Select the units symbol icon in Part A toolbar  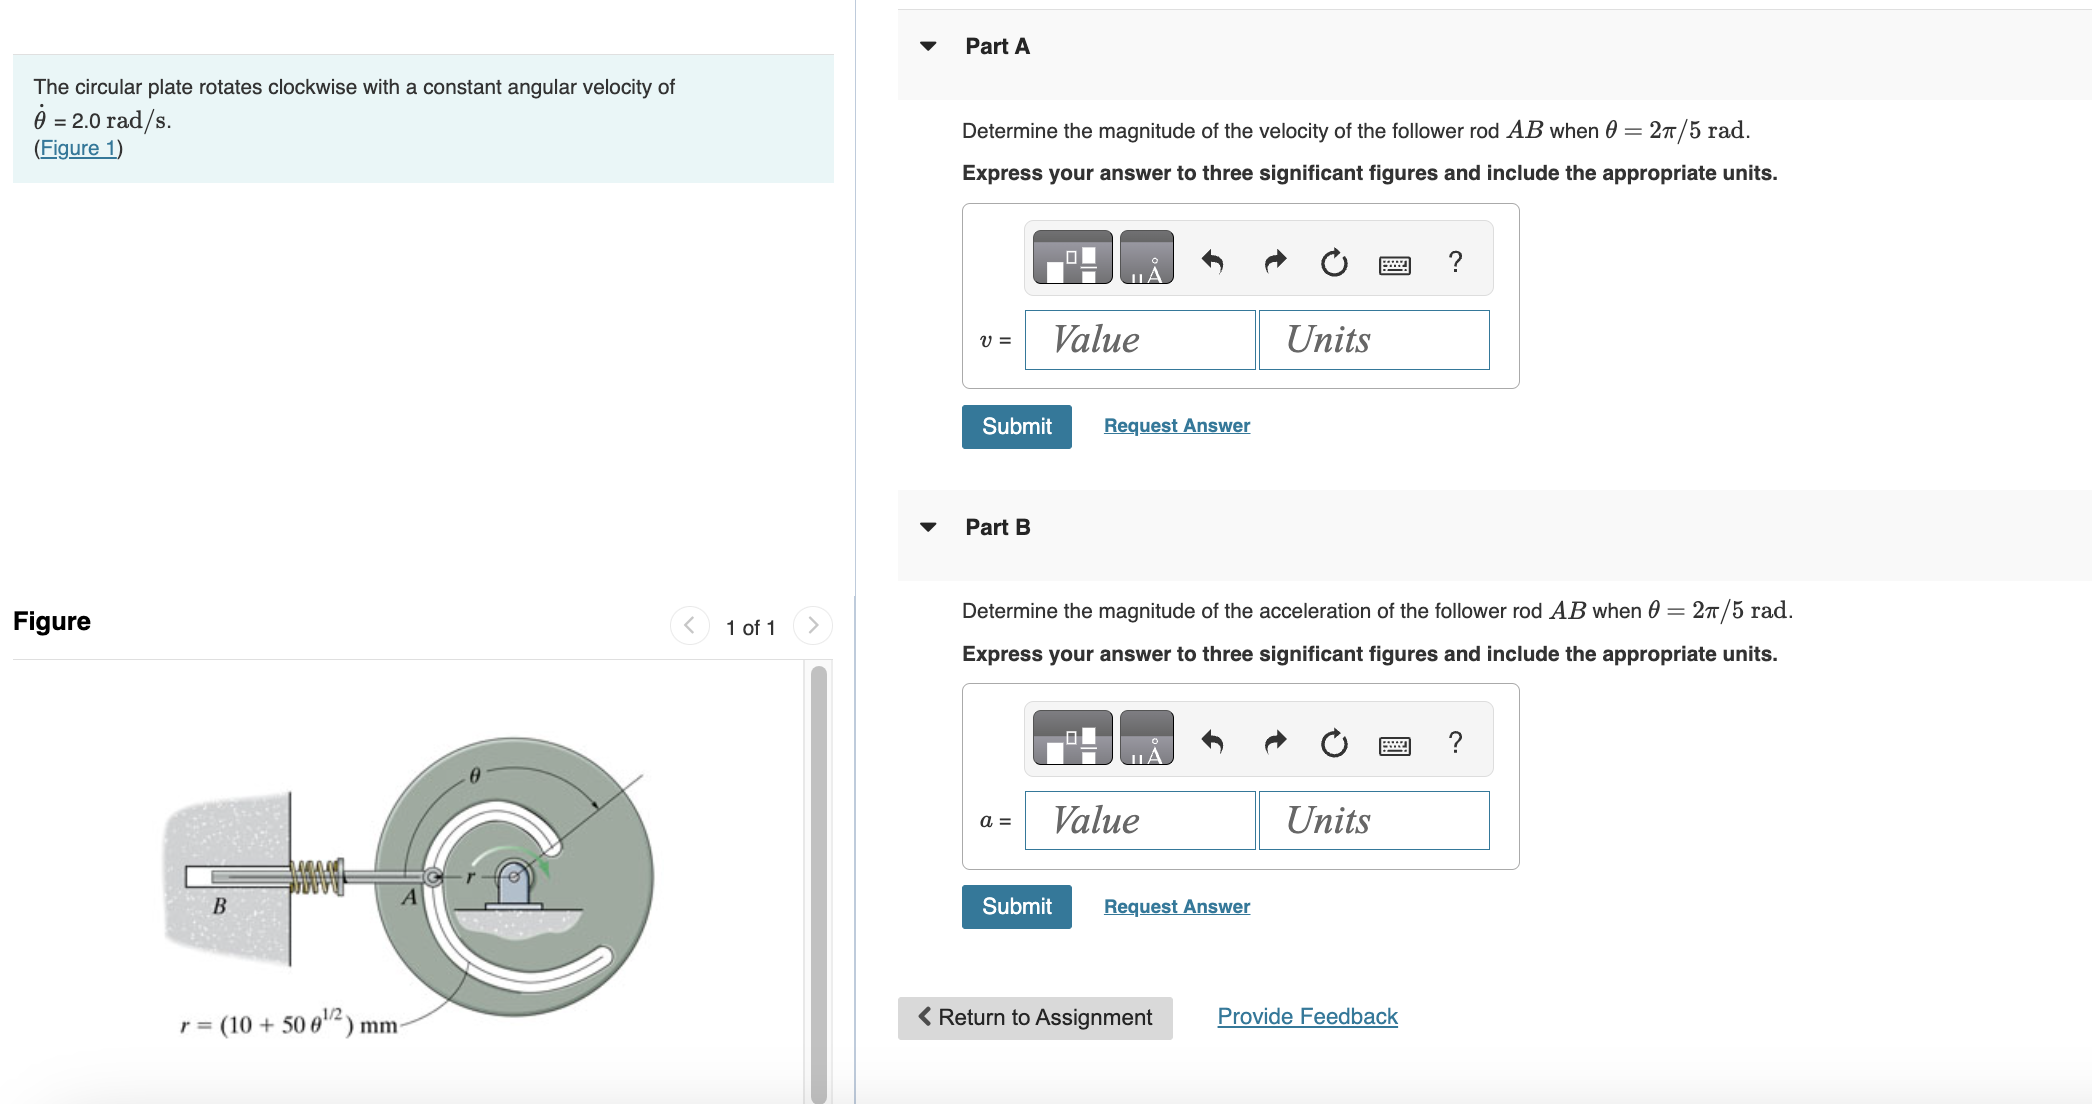click(x=1148, y=257)
